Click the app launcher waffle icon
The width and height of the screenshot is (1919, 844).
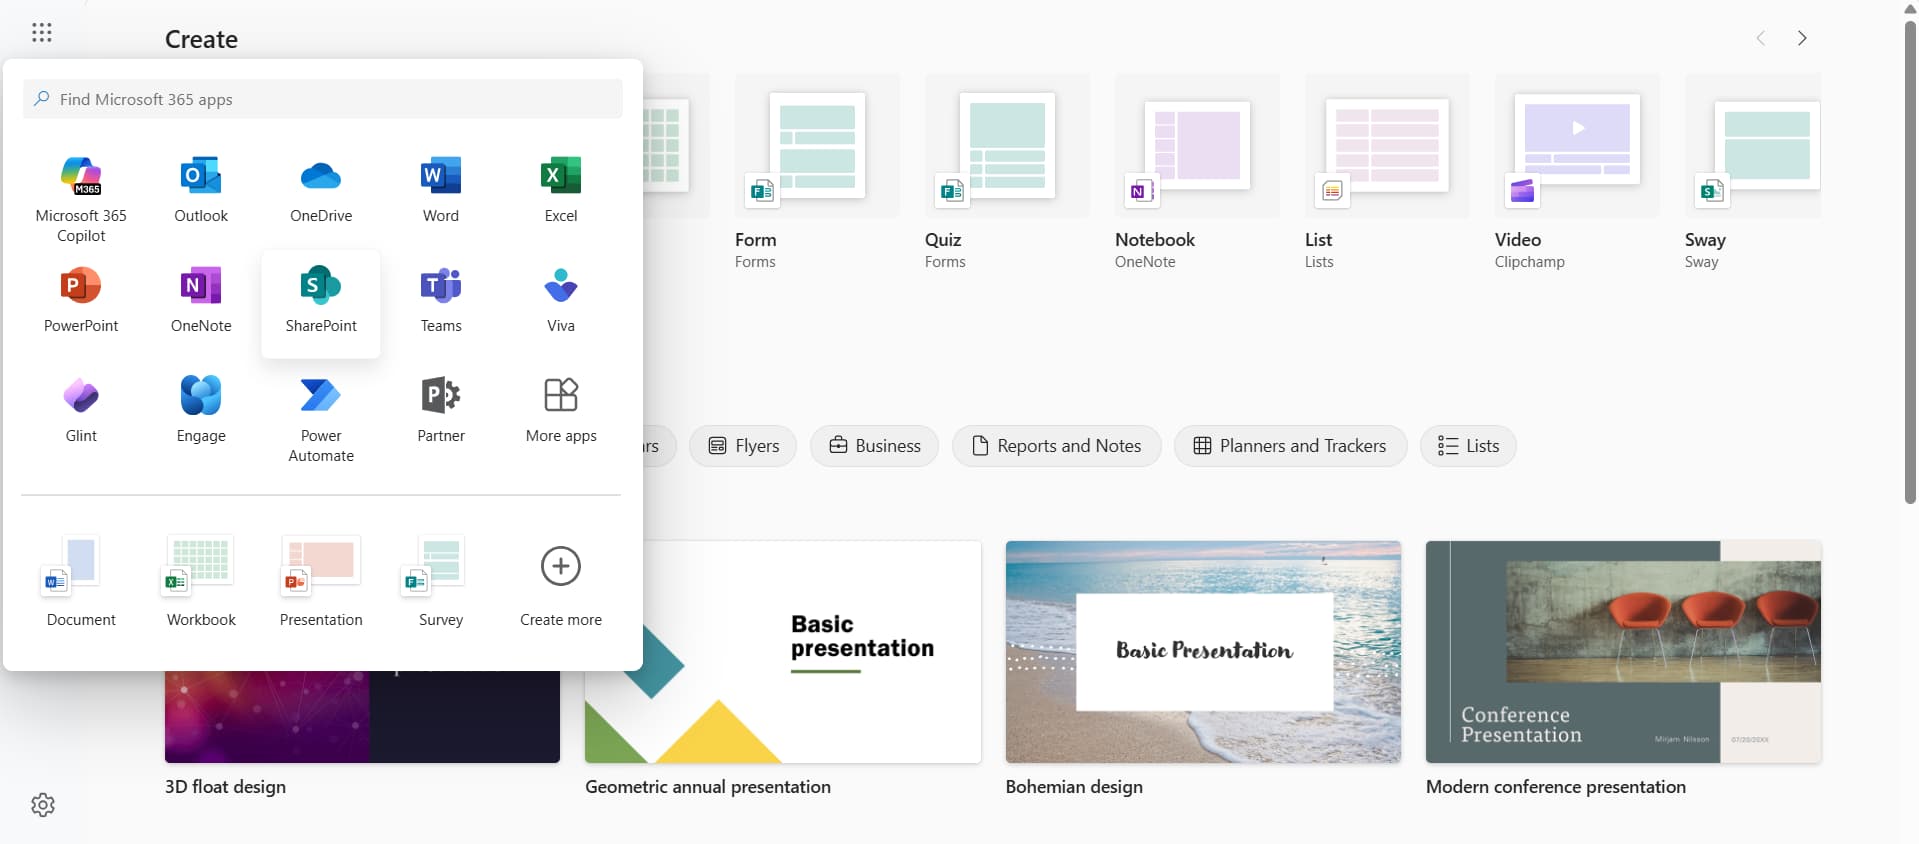pos(42,33)
